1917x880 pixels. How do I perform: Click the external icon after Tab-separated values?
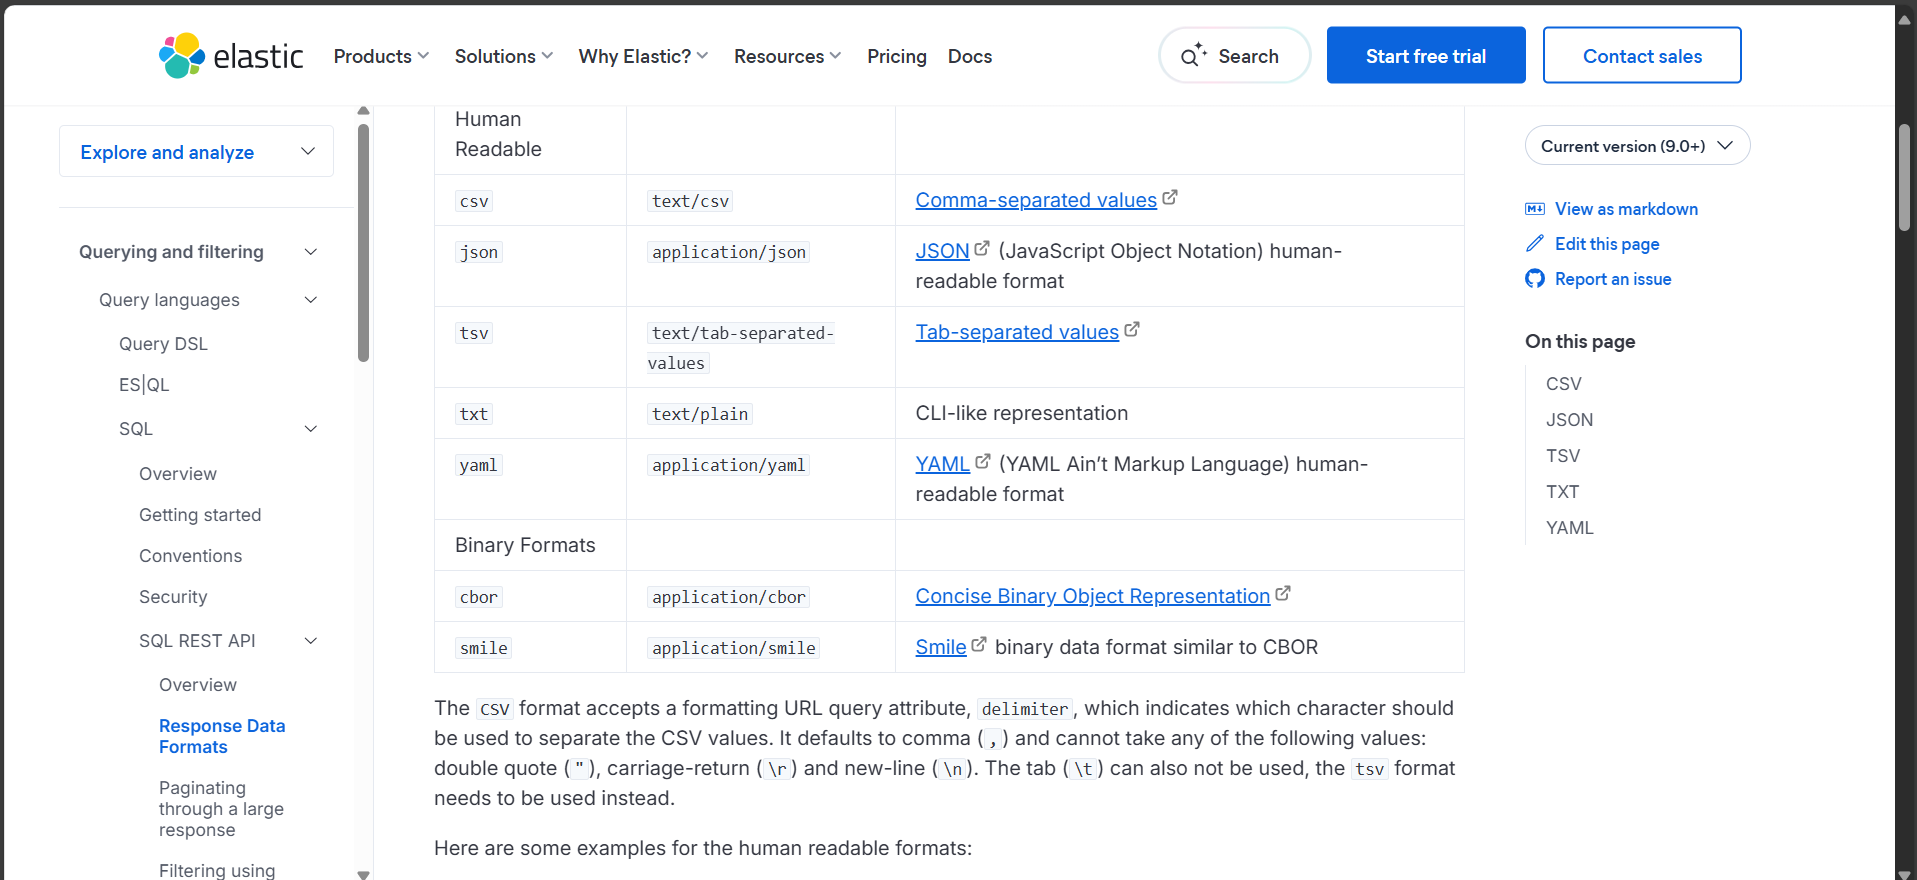1132,329
